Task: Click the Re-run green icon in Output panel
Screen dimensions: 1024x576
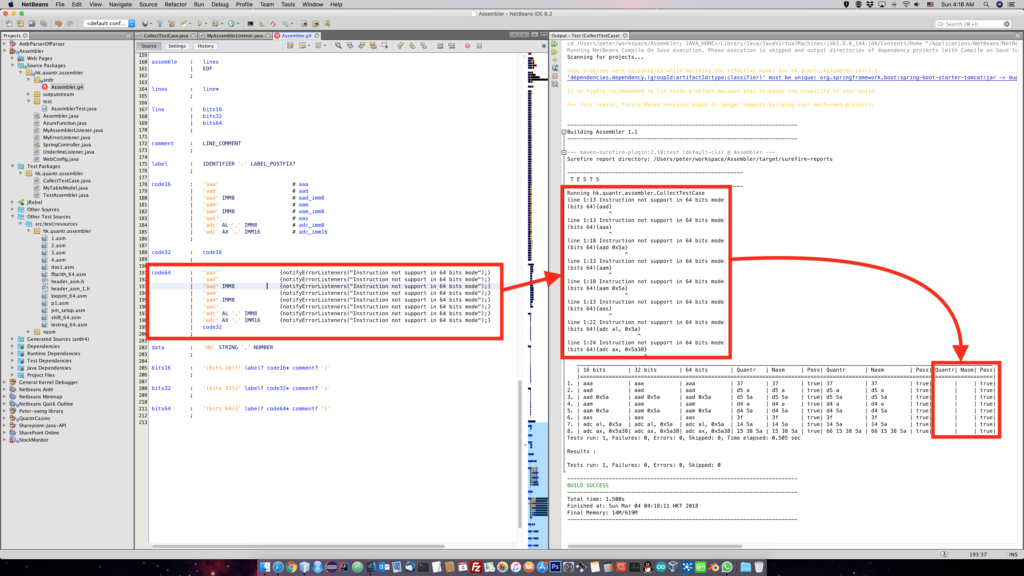Action: pos(554,44)
